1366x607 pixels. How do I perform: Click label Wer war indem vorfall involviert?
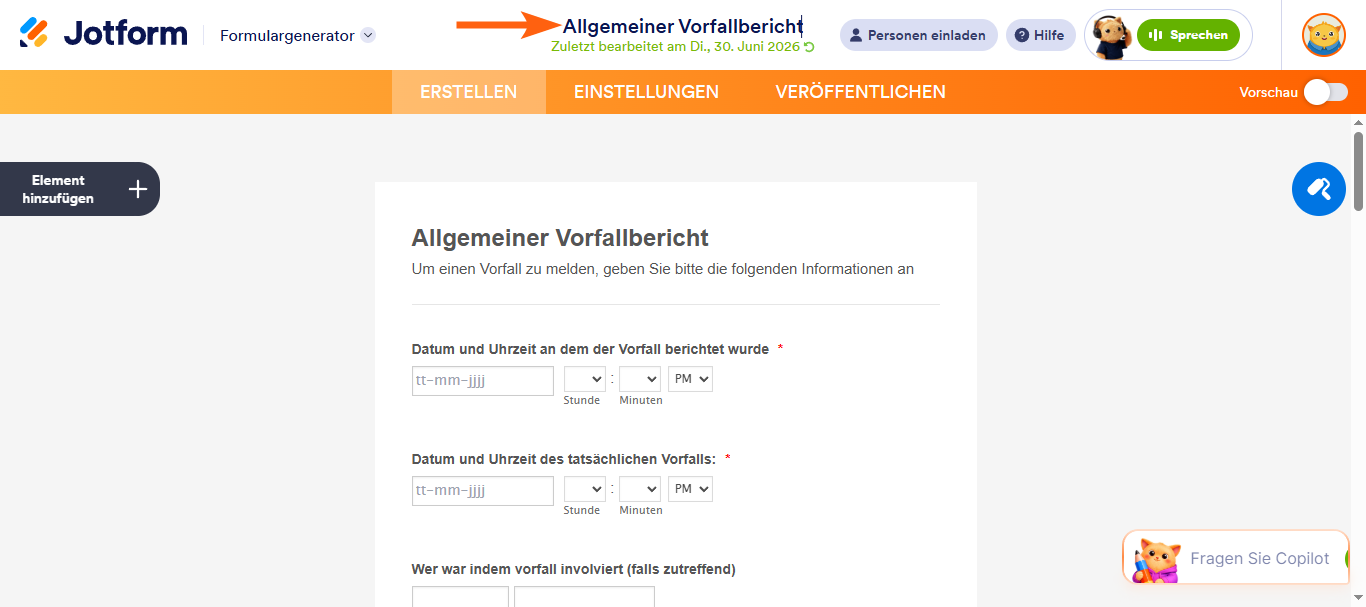(573, 569)
